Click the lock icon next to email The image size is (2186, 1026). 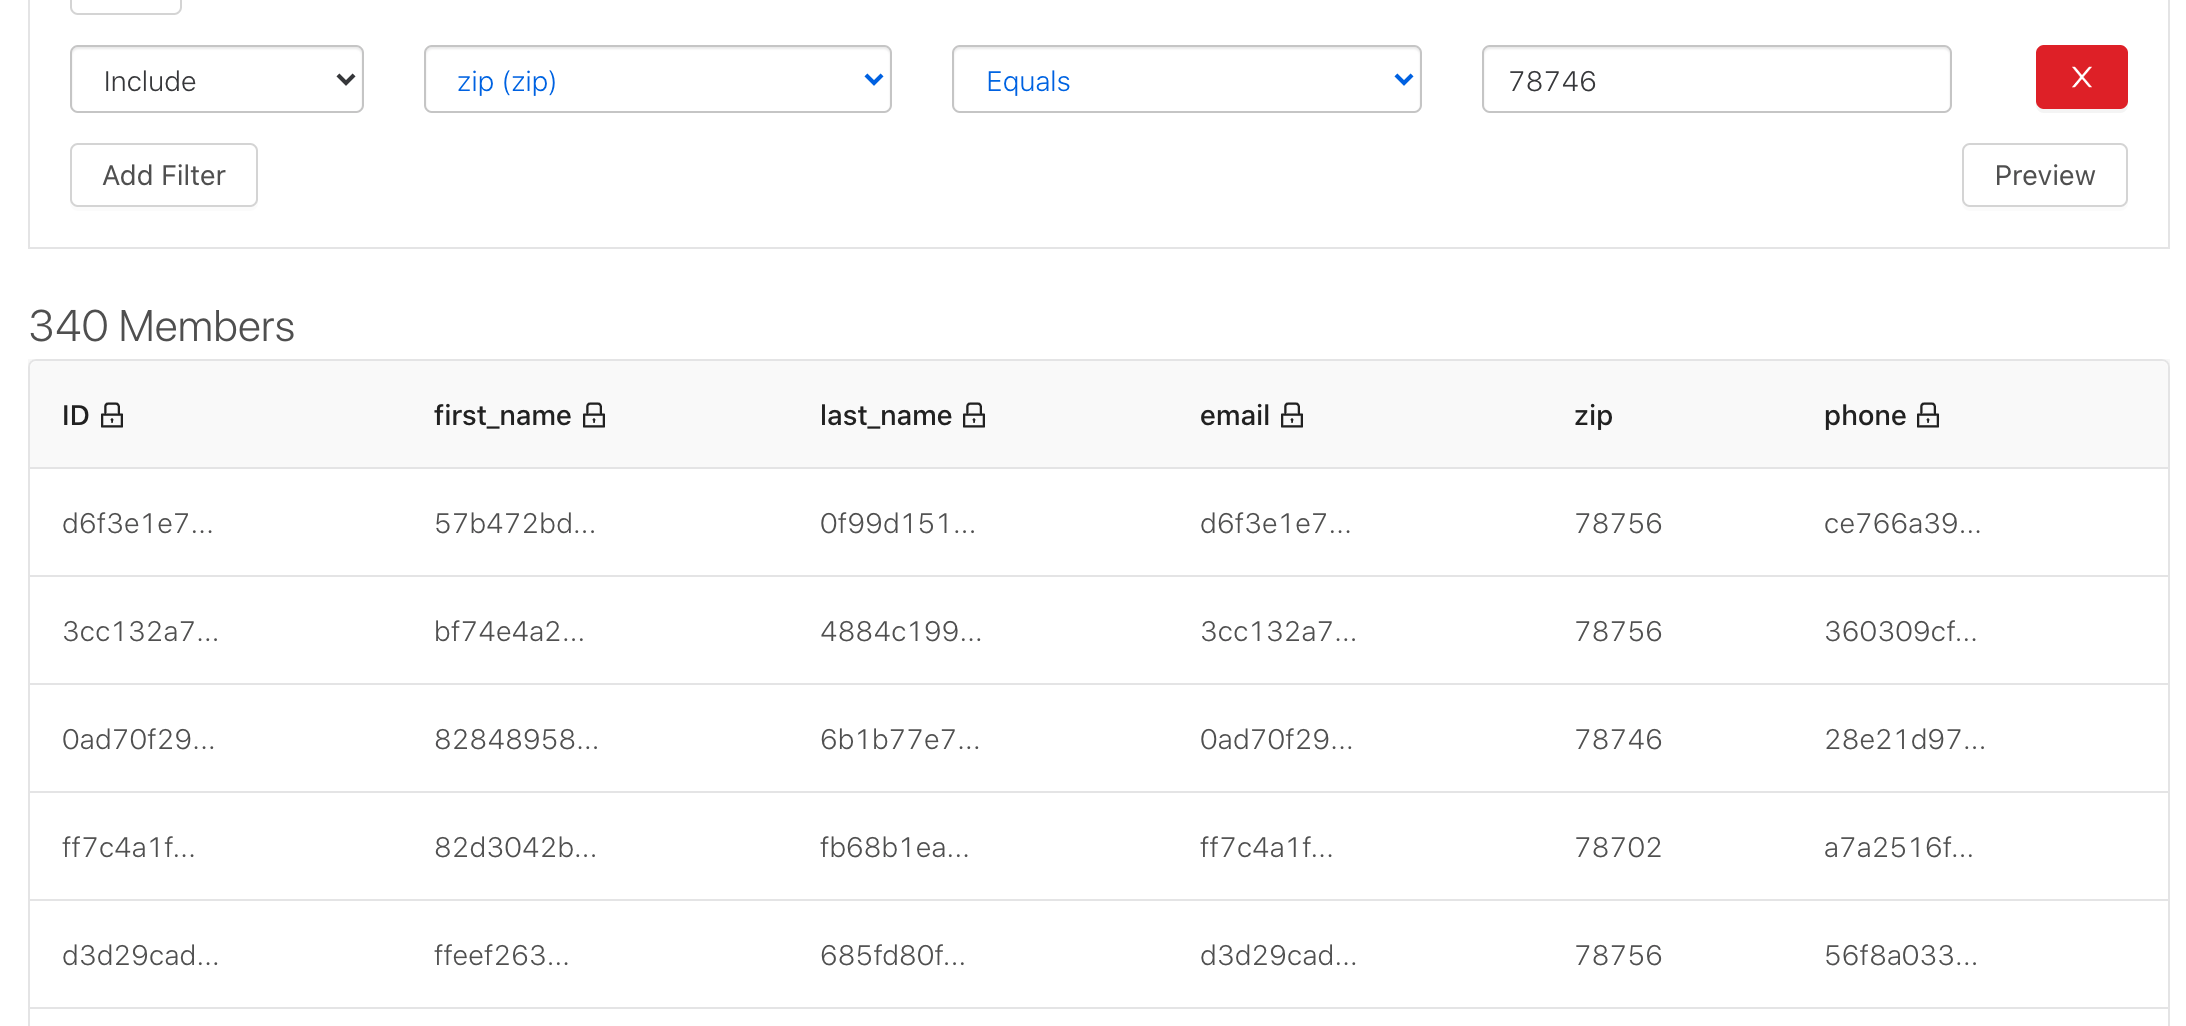(x=1292, y=415)
